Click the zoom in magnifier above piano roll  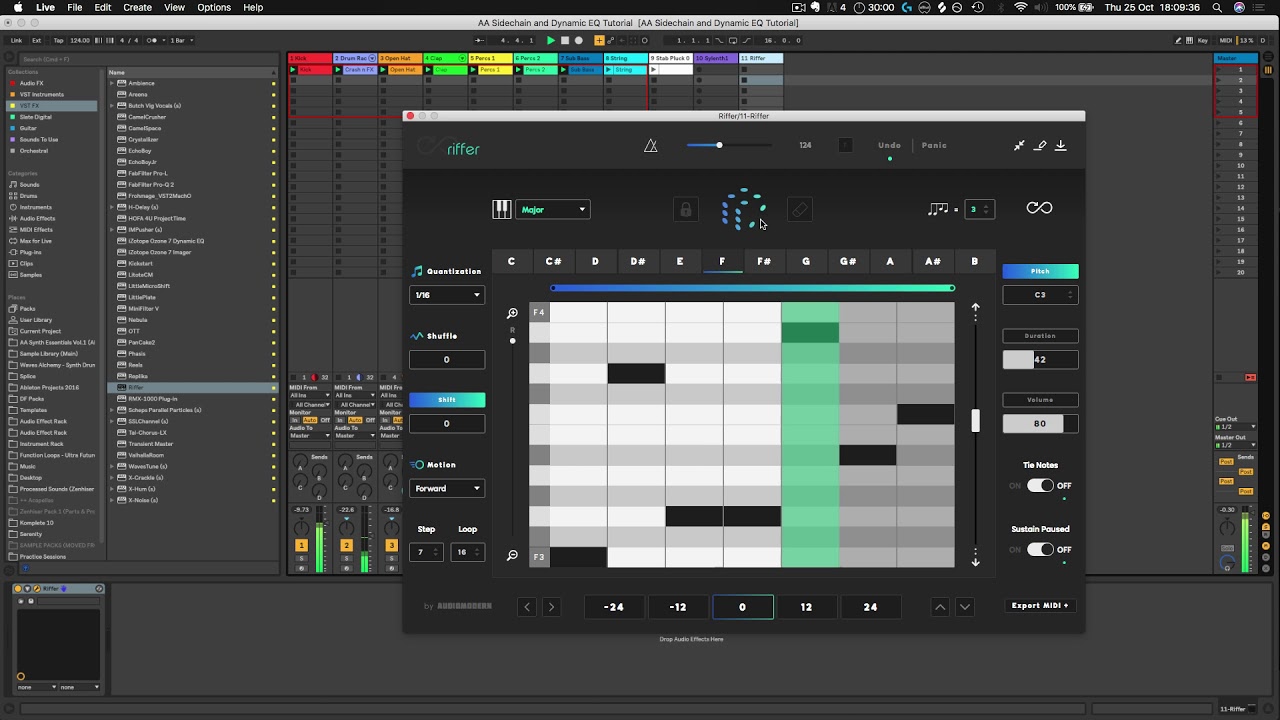(x=512, y=313)
